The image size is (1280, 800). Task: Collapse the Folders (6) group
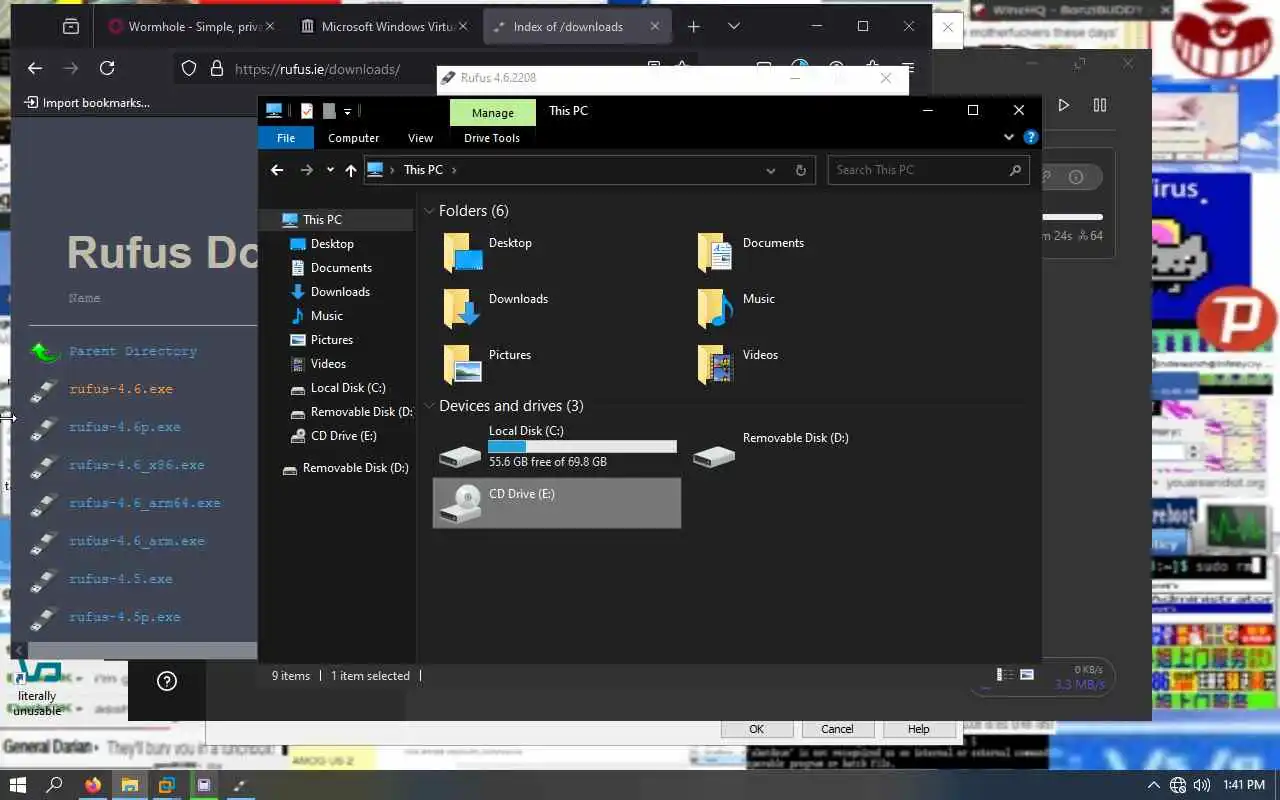pyautogui.click(x=429, y=211)
